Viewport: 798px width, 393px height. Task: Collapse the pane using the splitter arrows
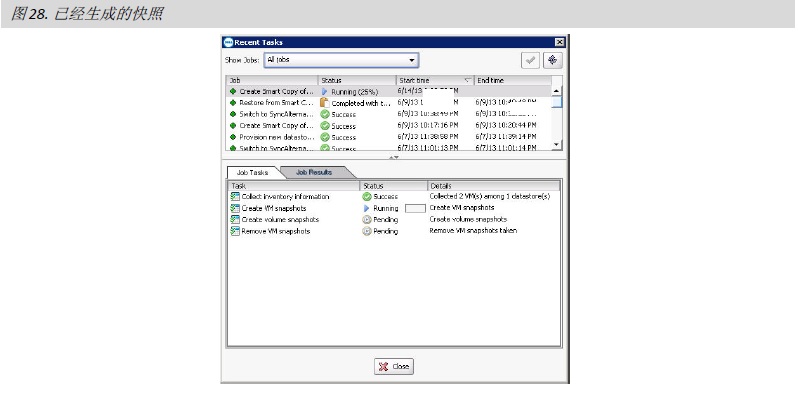pyautogui.click(x=394, y=158)
